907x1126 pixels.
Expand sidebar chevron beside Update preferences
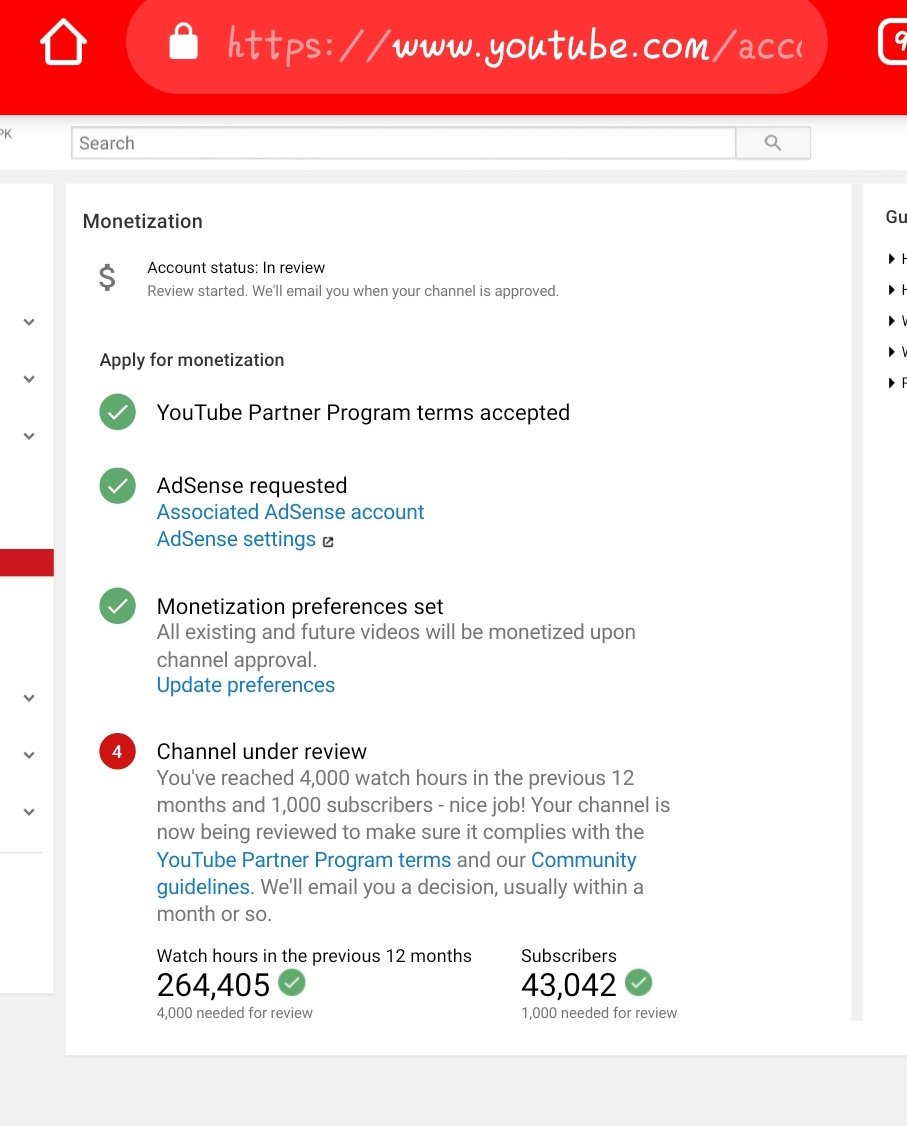(x=29, y=697)
